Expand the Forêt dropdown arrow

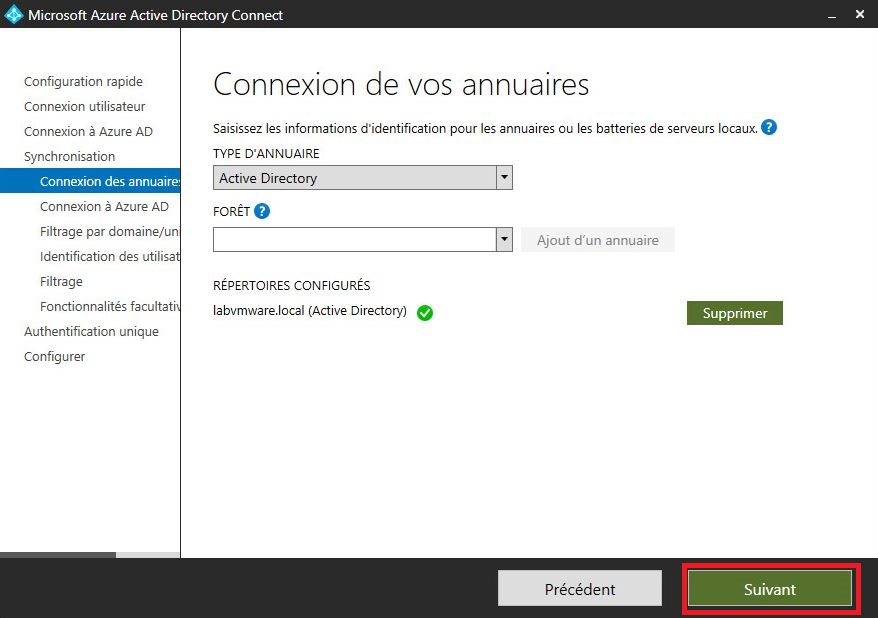[504, 240]
